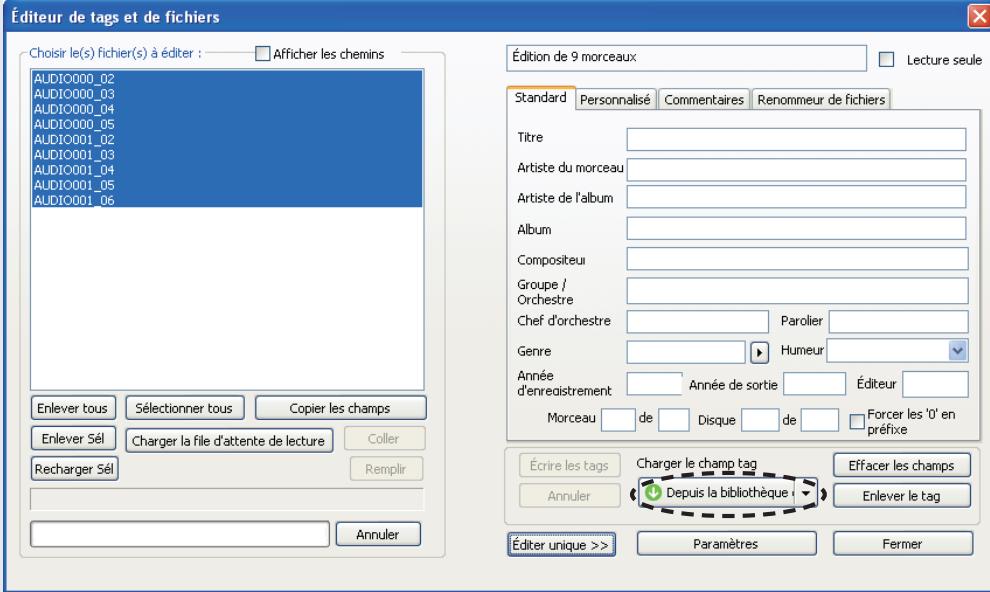Enable Afficher les chemins checkbox
Viewport: 990px width, 592px height.
(x=262, y=54)
